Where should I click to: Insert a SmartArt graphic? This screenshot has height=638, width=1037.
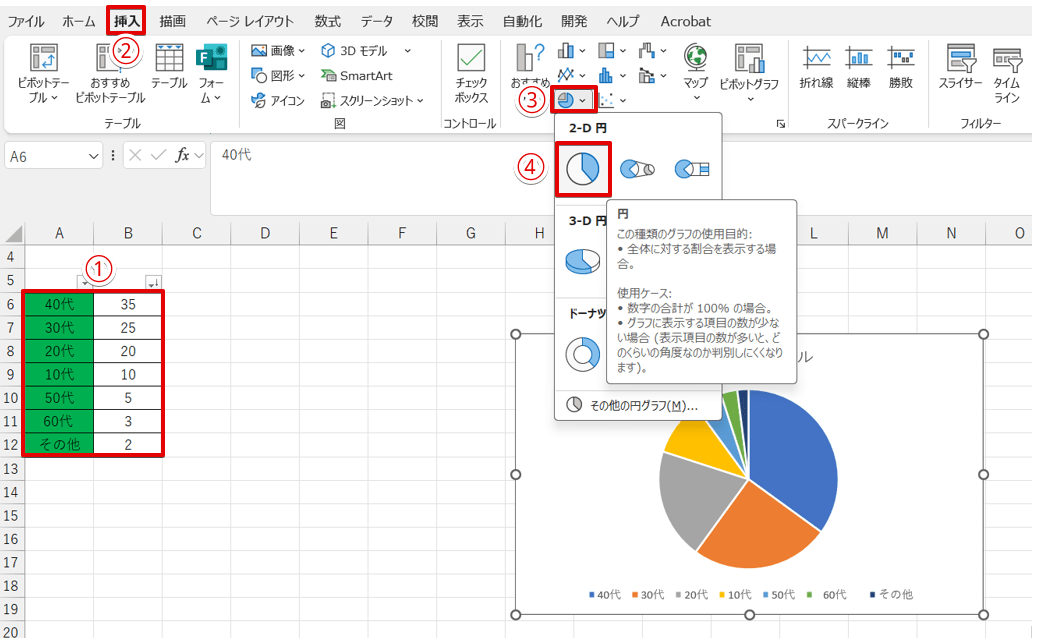coord(356,75)
